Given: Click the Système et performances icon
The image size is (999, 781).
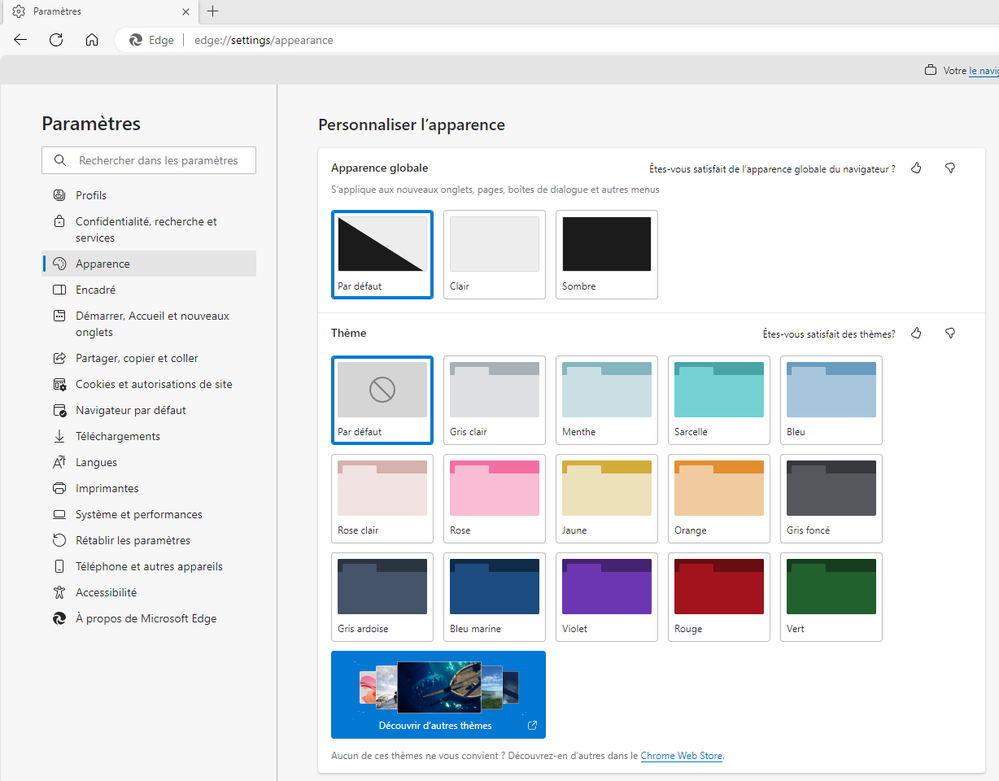Looking at the screenshot, I should click(59, 514).
